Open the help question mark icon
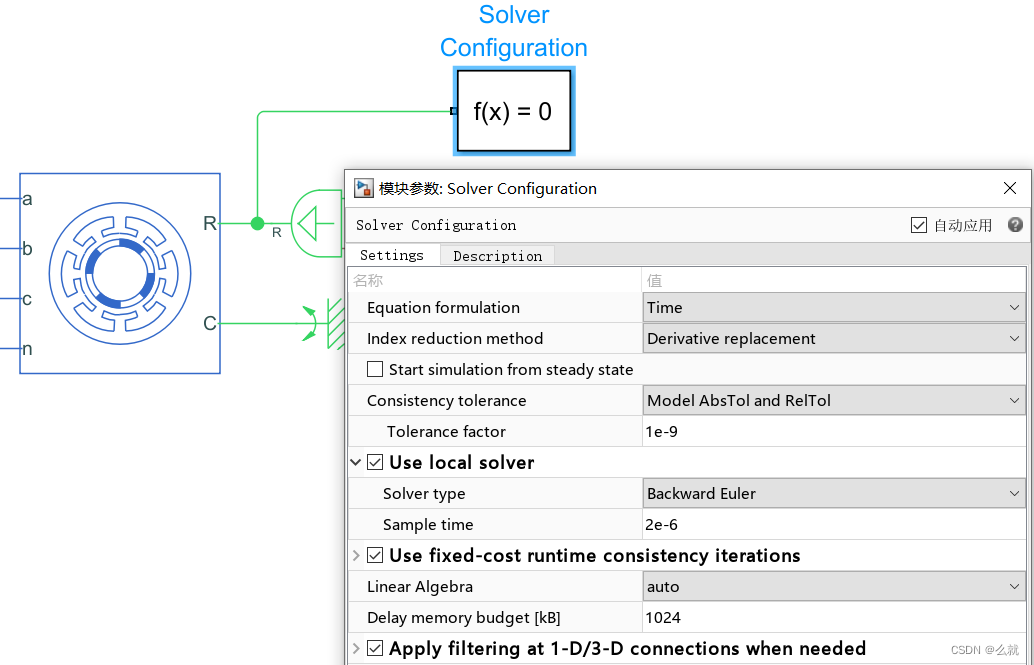The height and width of the screenshot is (665, 1034). click(x=1016, y=225)
